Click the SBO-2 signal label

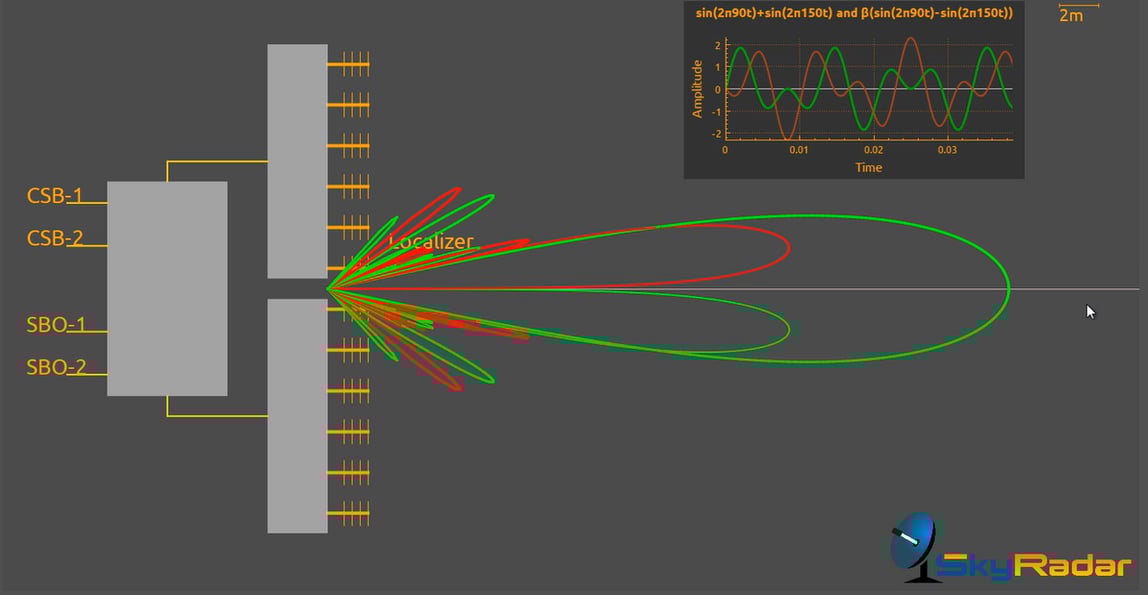point(55,366)
